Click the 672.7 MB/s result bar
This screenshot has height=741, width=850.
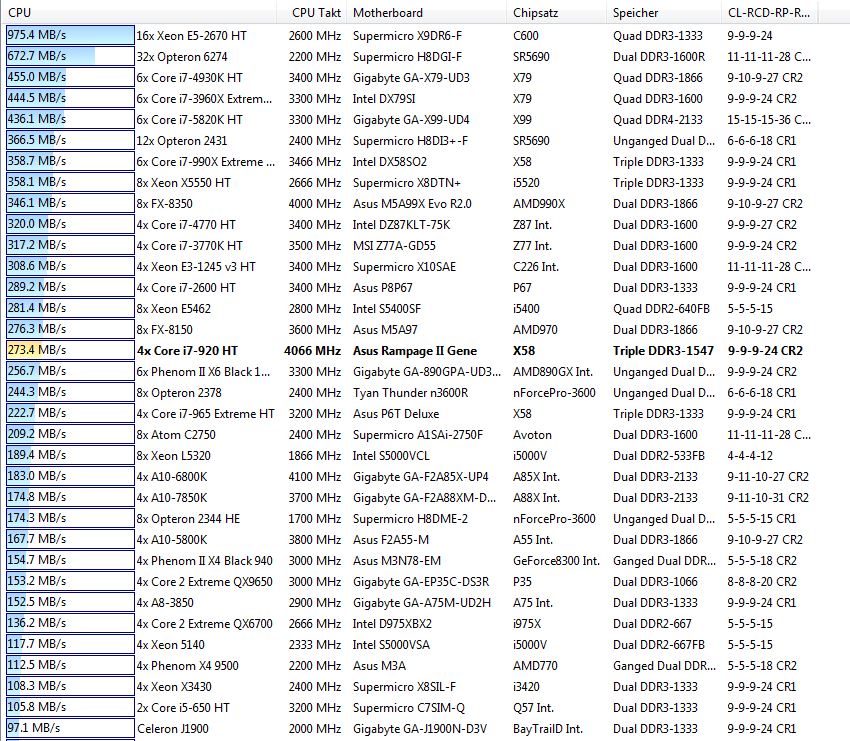coord(70,56)
